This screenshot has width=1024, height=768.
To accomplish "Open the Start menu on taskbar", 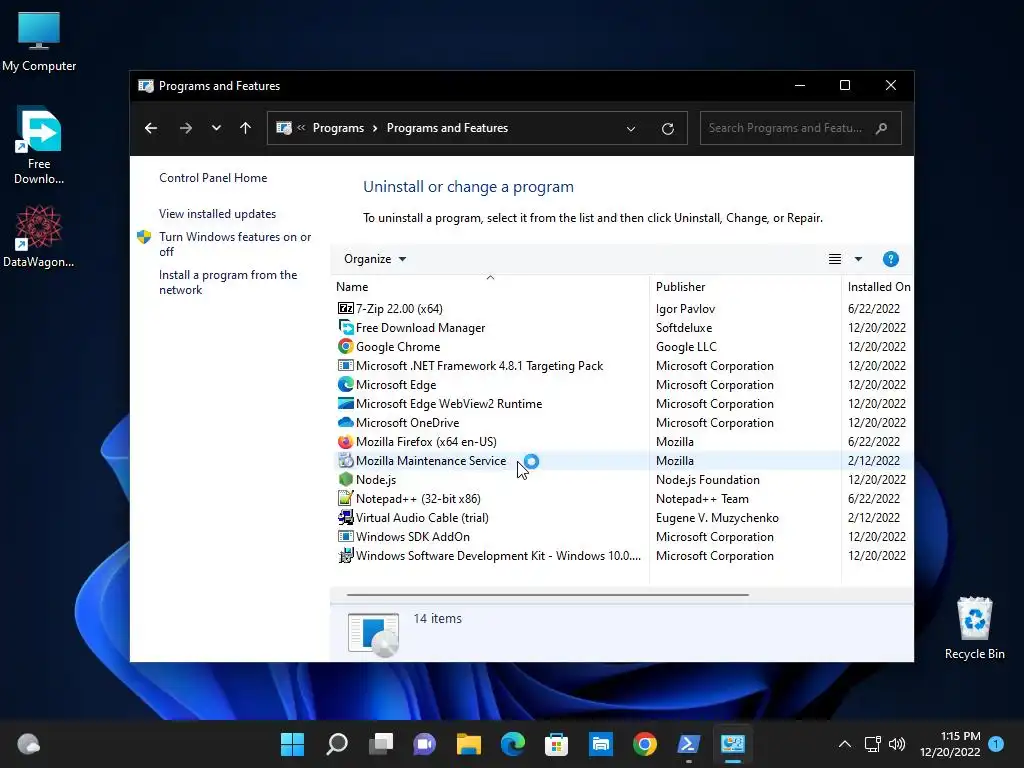I will coord(292,744).
